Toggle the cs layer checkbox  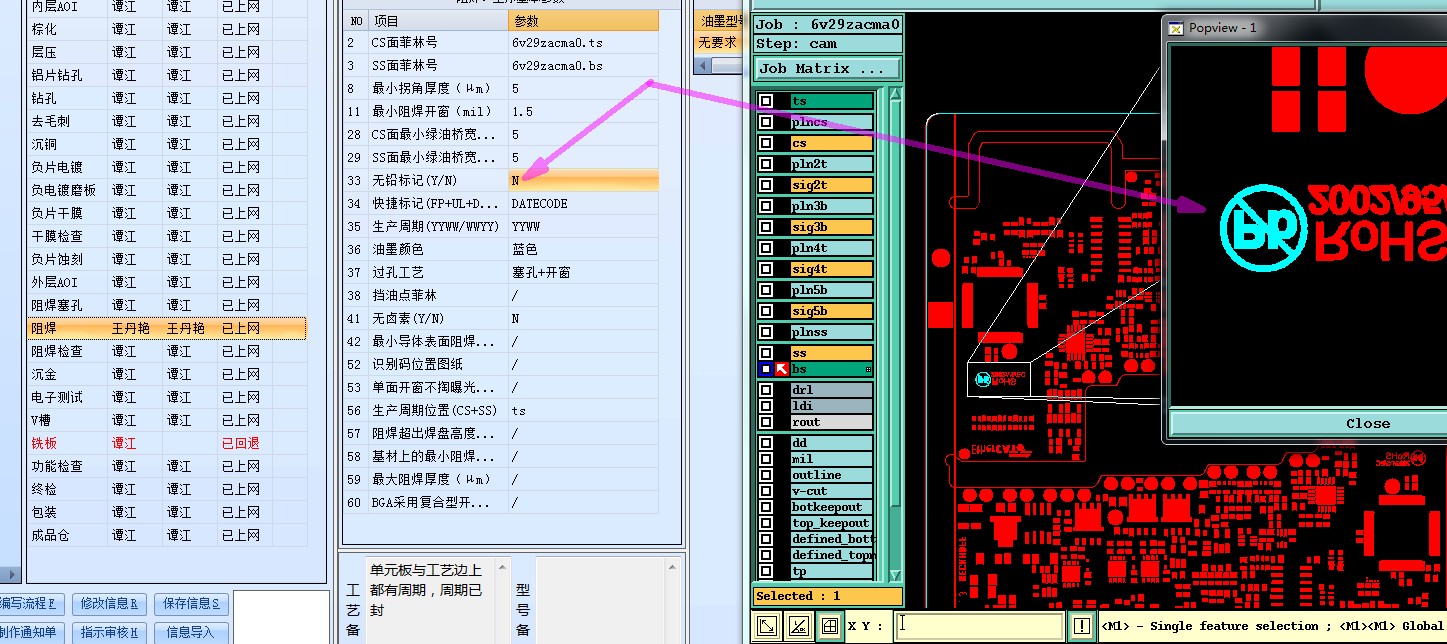pos(765,143)
